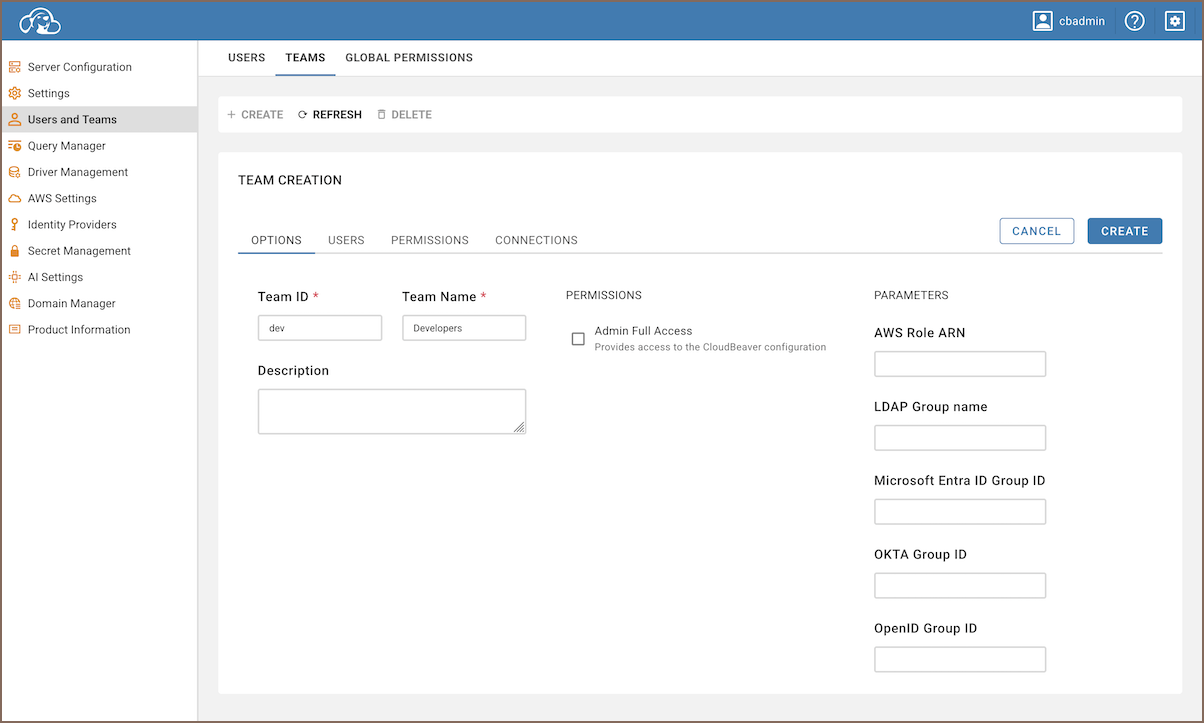Viewport: 1204px width, 723px height.
Task: Enable the Admin Full Access checkbox
Action: click(x=578, y=339)
